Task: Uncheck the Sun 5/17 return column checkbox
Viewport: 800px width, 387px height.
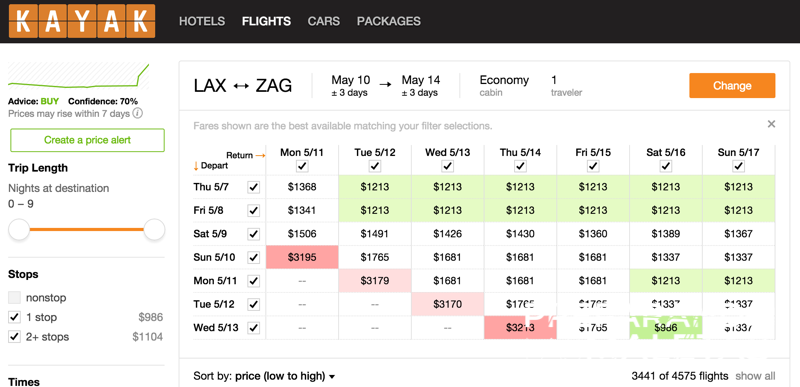Action: (x=738, y=166)
